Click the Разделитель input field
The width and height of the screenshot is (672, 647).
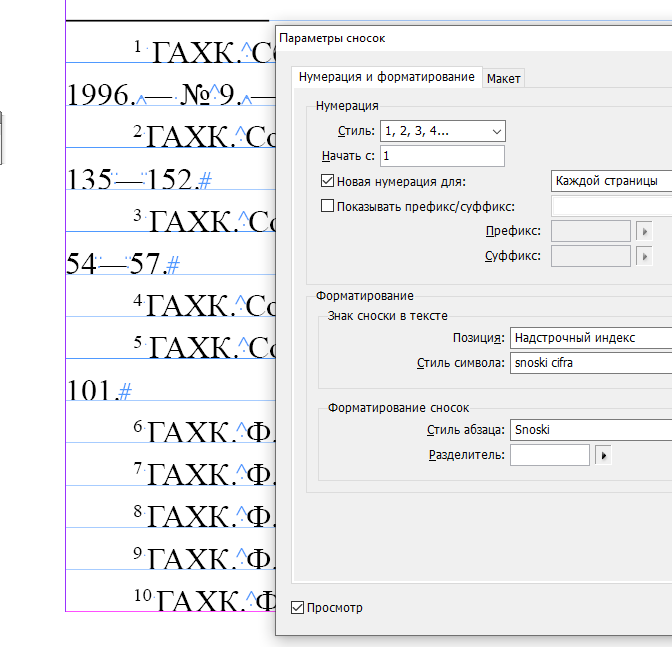549,455
